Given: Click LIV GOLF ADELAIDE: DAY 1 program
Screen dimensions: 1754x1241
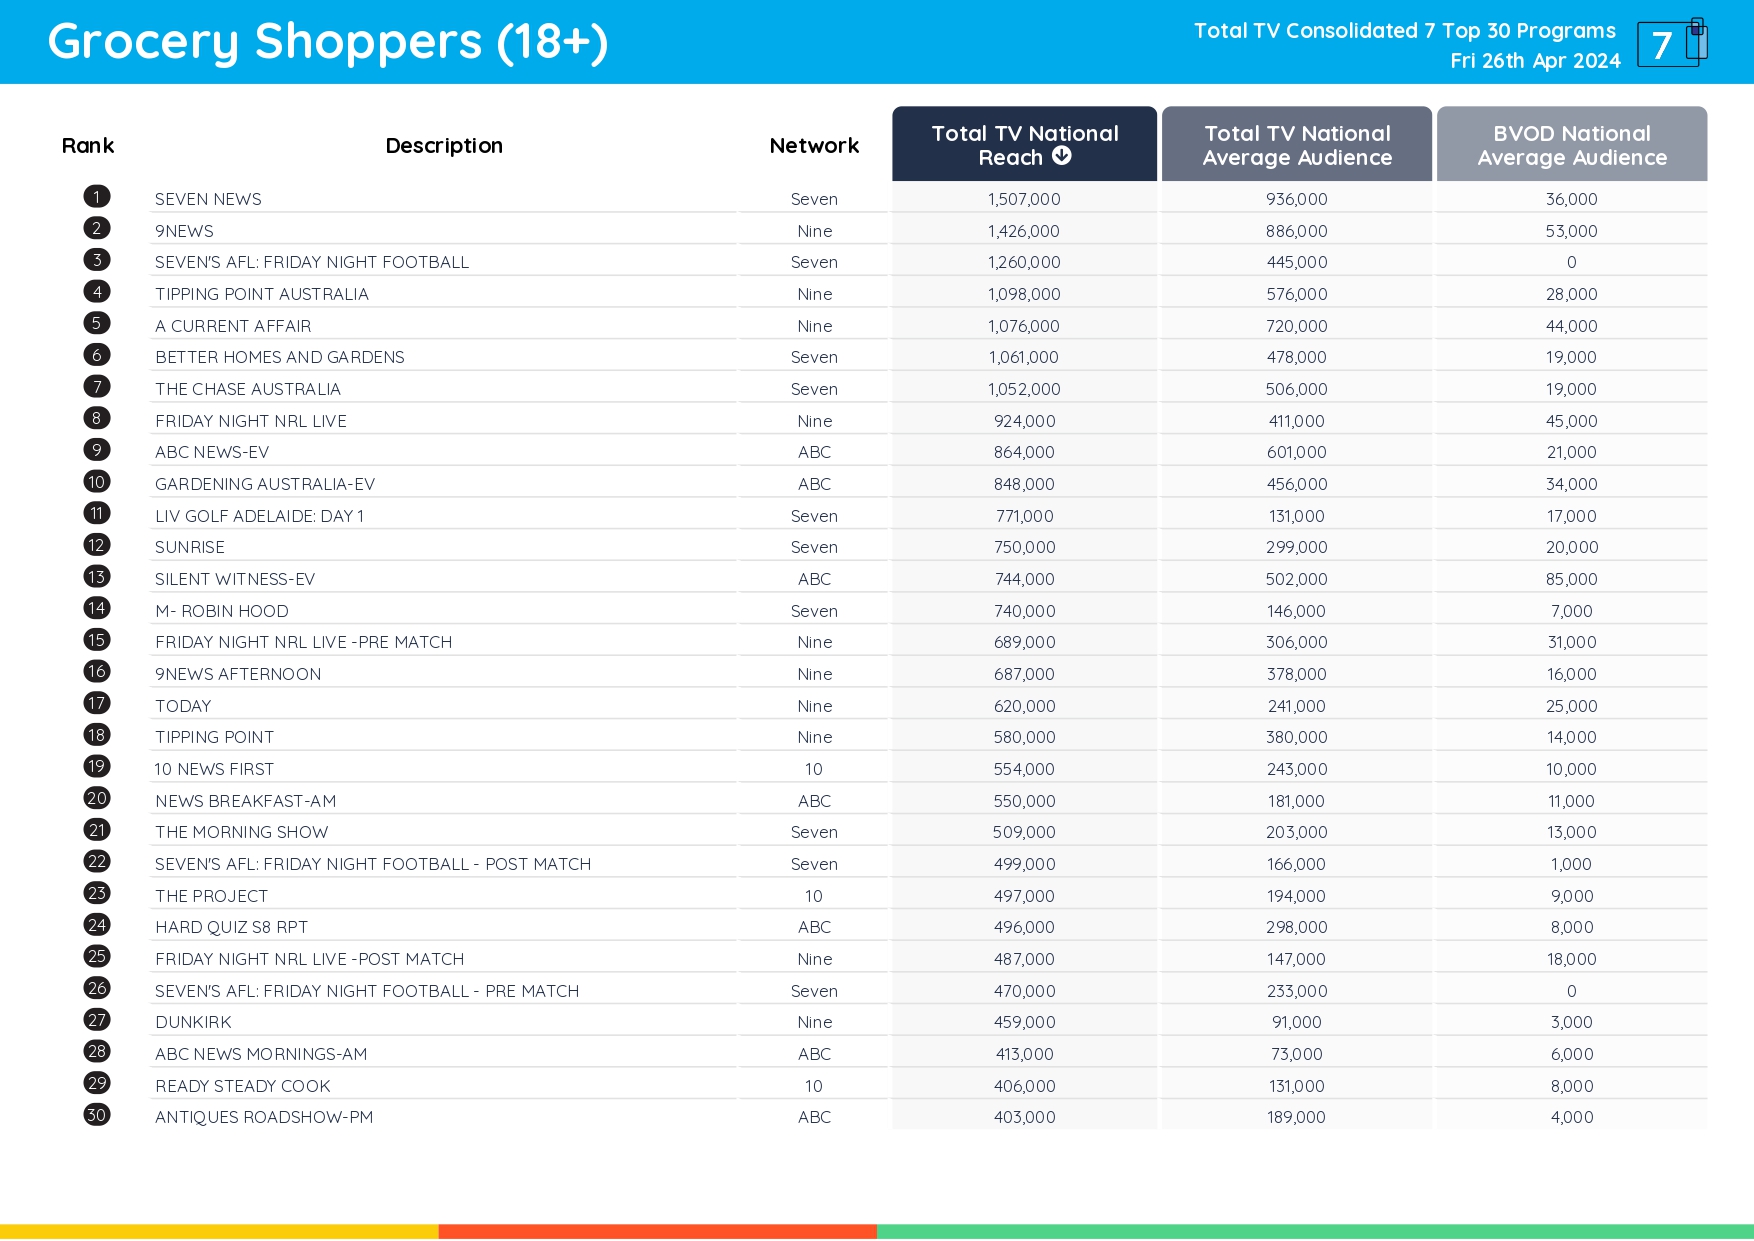Looking at the screenshot, I should (260, 516).
